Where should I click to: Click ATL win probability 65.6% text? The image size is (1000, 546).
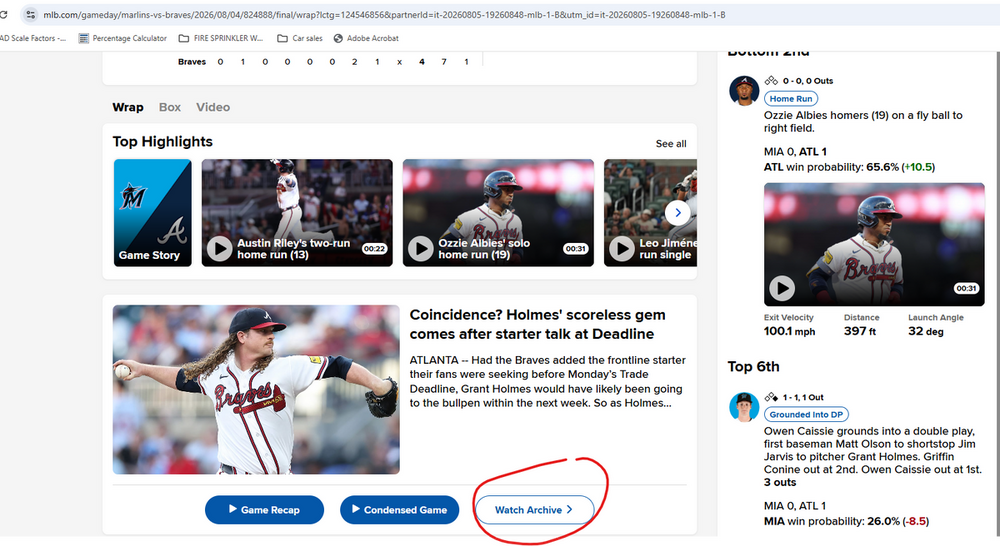pos(849,167)
